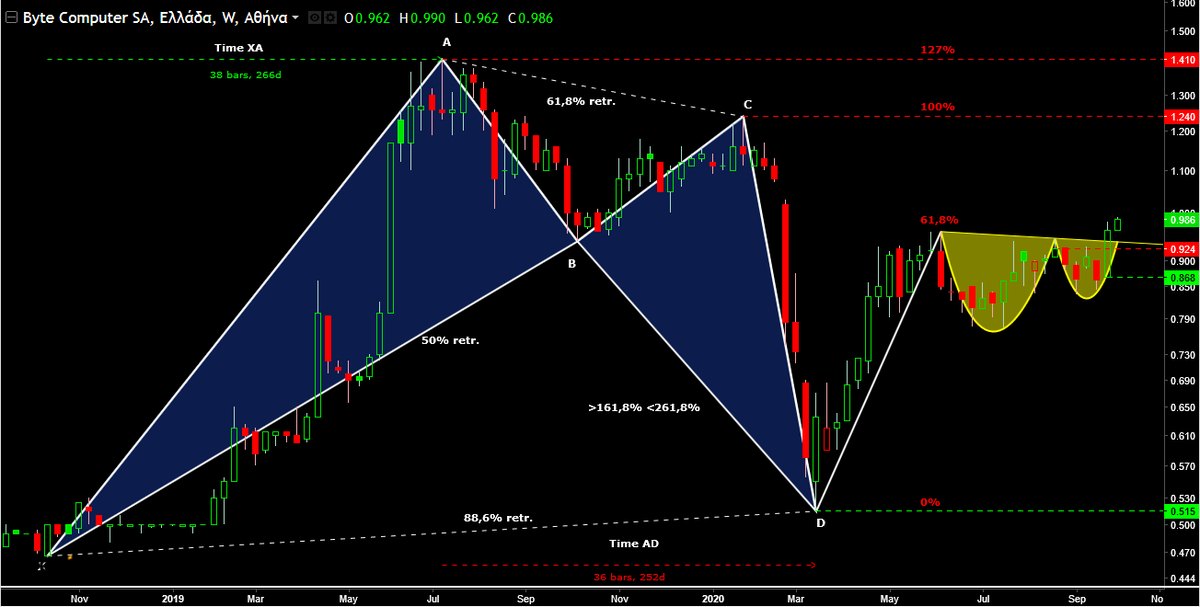Image resolution: width=1200 pixels, height=607 pixels.
Task: Click the red 100% Fibonacci level label
Action: click(x=938, y=107)
